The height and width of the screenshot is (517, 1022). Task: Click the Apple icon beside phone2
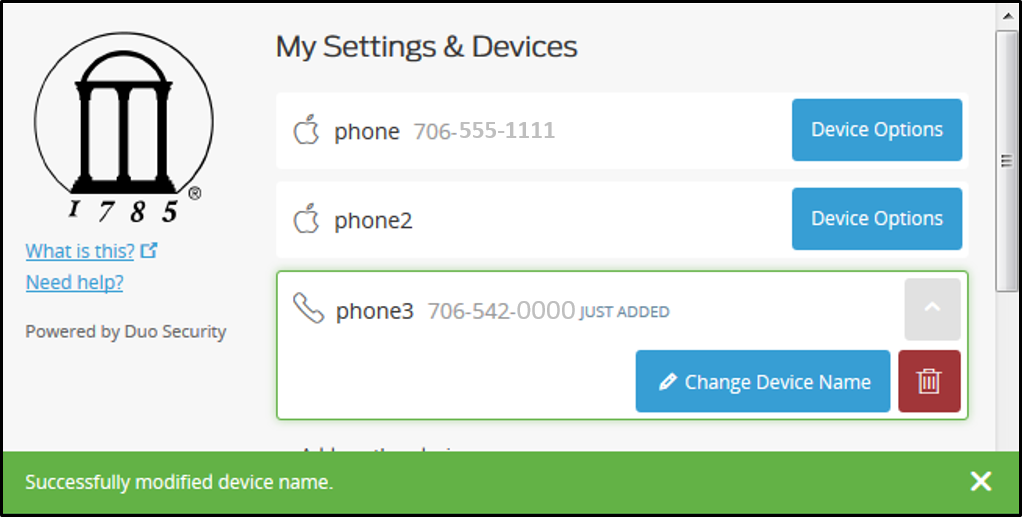pyautogui.click(x=306, y=218)
